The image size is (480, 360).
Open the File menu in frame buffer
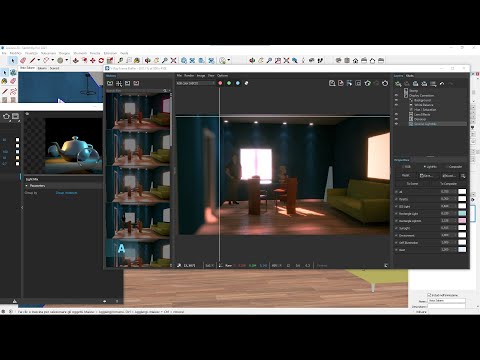pos(179,76)
